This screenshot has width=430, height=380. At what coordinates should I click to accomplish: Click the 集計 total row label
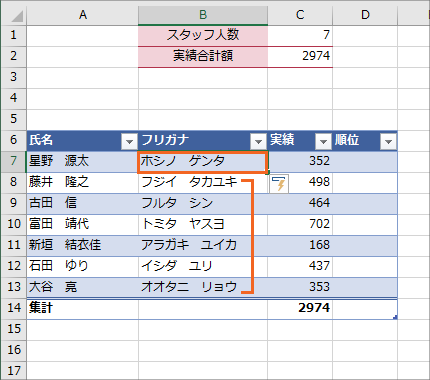[x=83, y=308]
